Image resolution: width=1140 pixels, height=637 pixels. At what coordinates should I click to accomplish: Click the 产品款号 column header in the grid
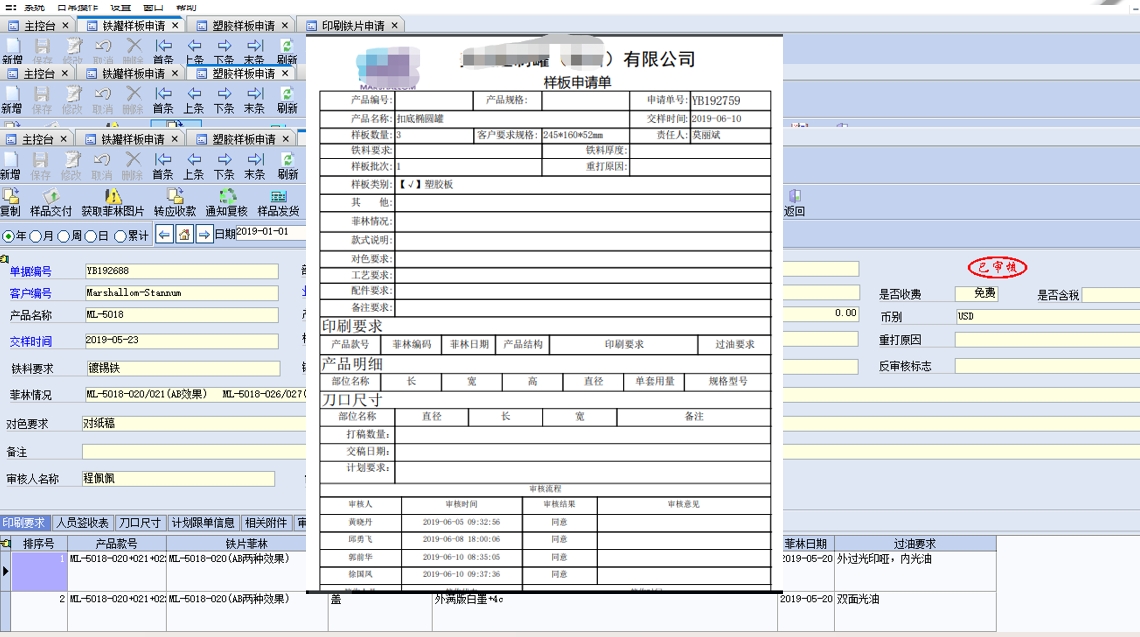pyautogui.click(x=117, y=543)
